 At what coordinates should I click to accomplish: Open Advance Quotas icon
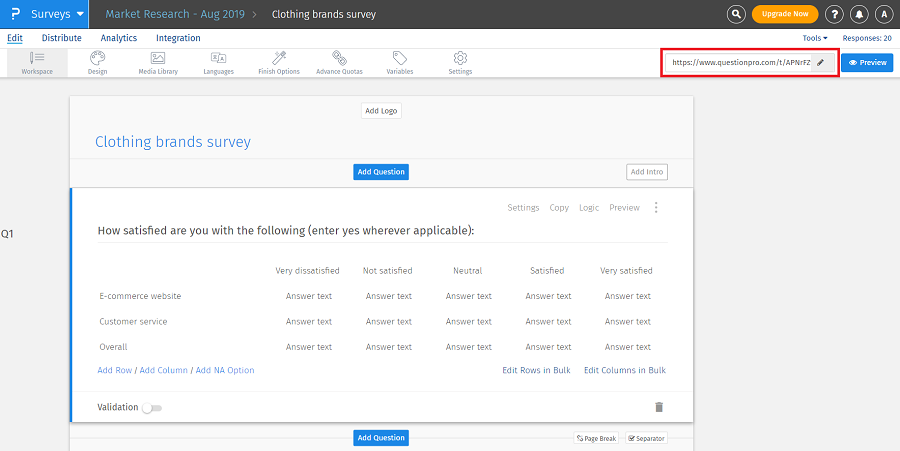click(x=339, y=58)
